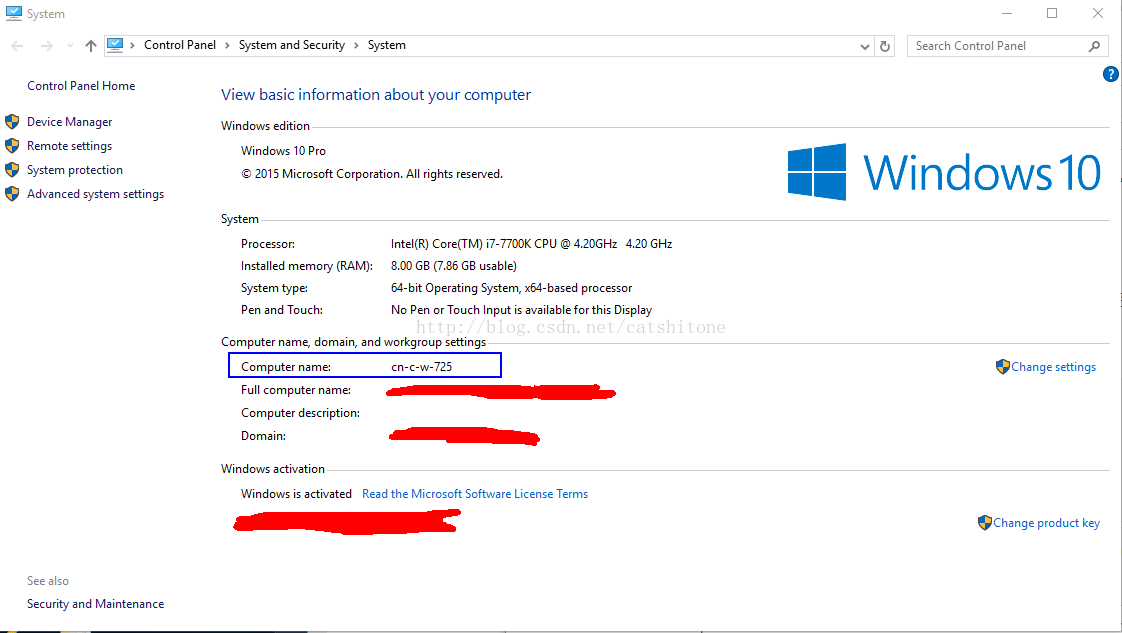Image resolution: width=1122 pixels, height=633 pixels.
Task: Click the 64-bit Operating System value
Action: coord(511,288)
